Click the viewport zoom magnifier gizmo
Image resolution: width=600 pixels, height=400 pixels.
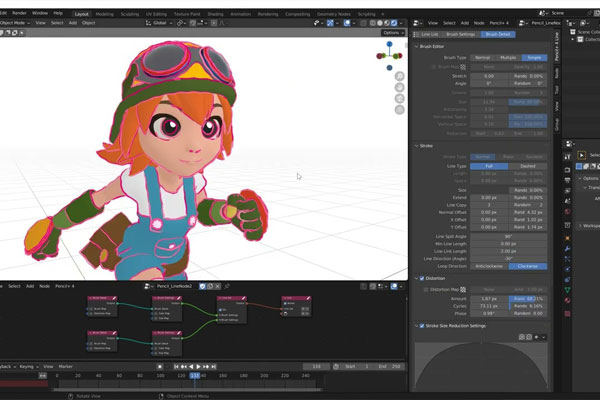pos(399,77)
